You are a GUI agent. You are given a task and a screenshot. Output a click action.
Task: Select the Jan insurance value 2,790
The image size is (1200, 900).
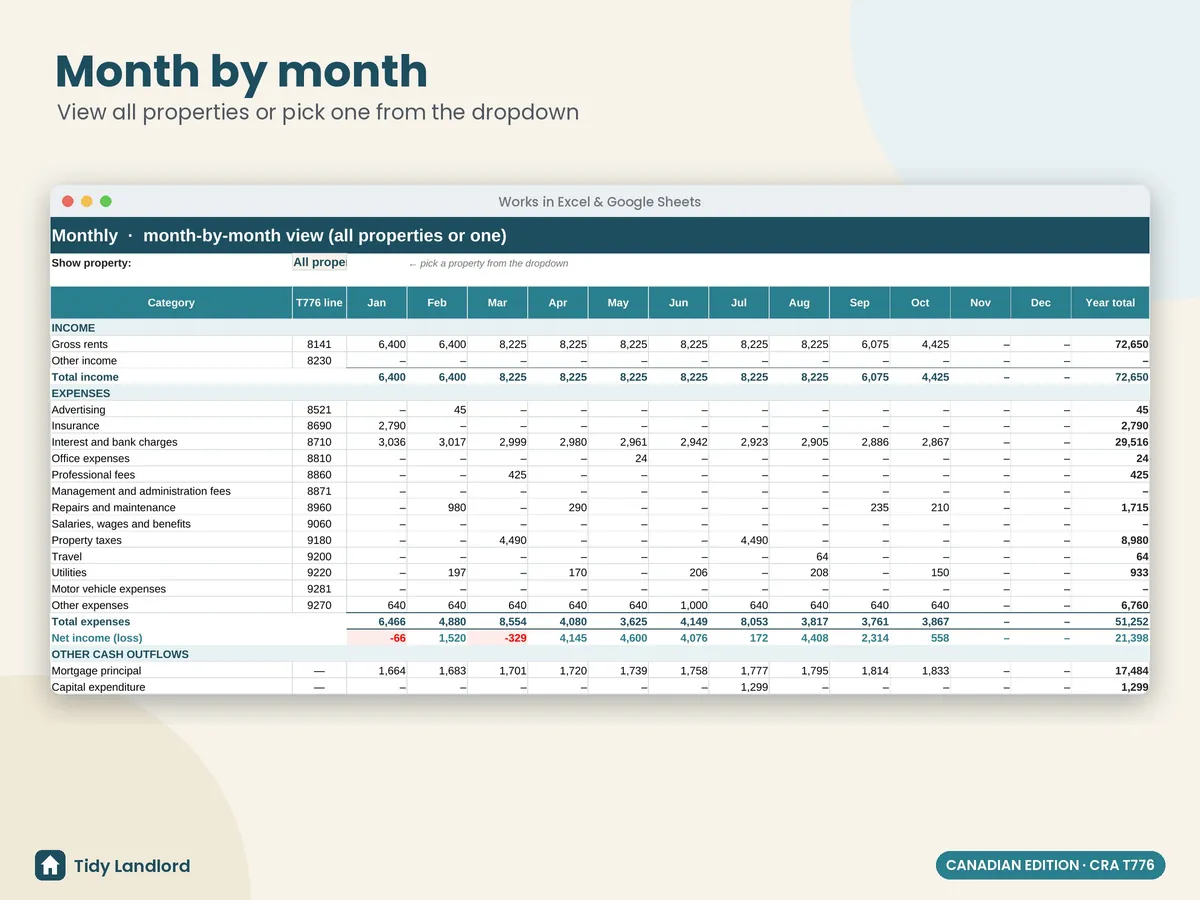(x=377, y=426)
